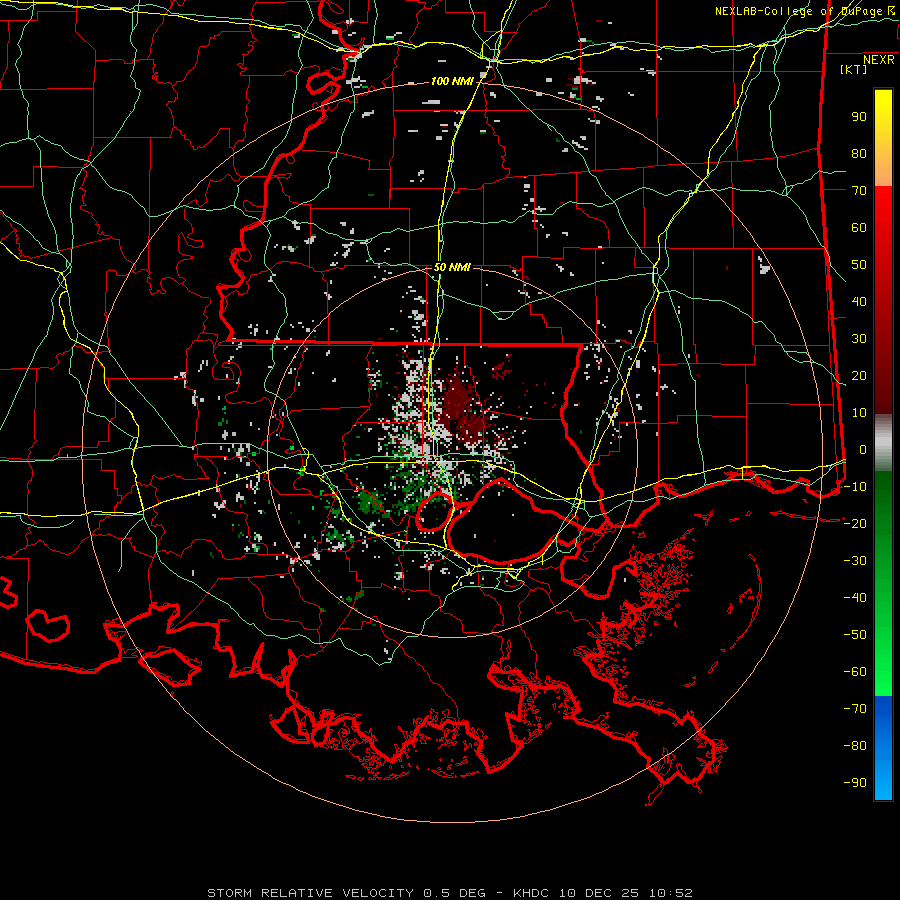The height and width of the screenshot is (900, 900).
Task: Click the 50 value on the velocity scale
Action: pos(859,265)
